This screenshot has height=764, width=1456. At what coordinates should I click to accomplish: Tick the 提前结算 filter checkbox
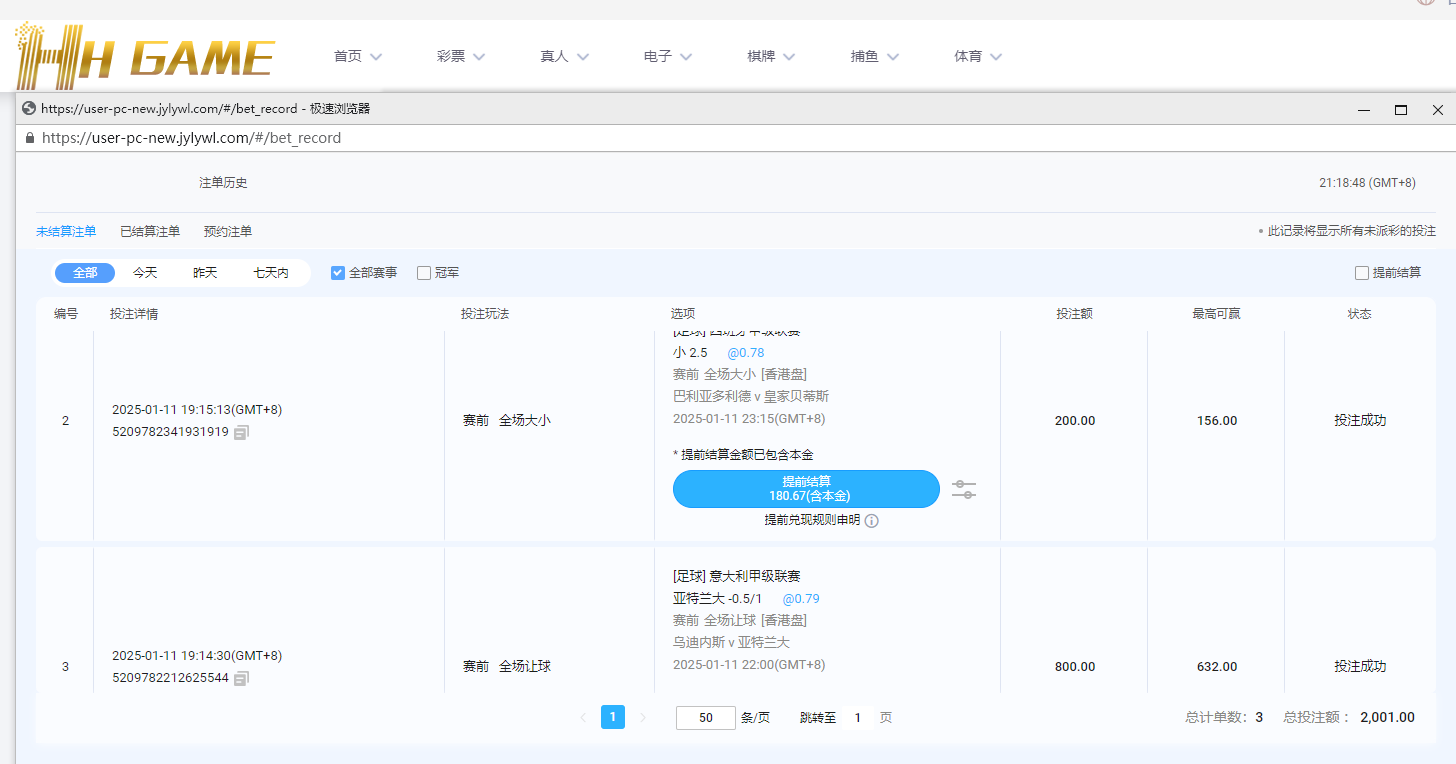click(x=1361, y=273)
